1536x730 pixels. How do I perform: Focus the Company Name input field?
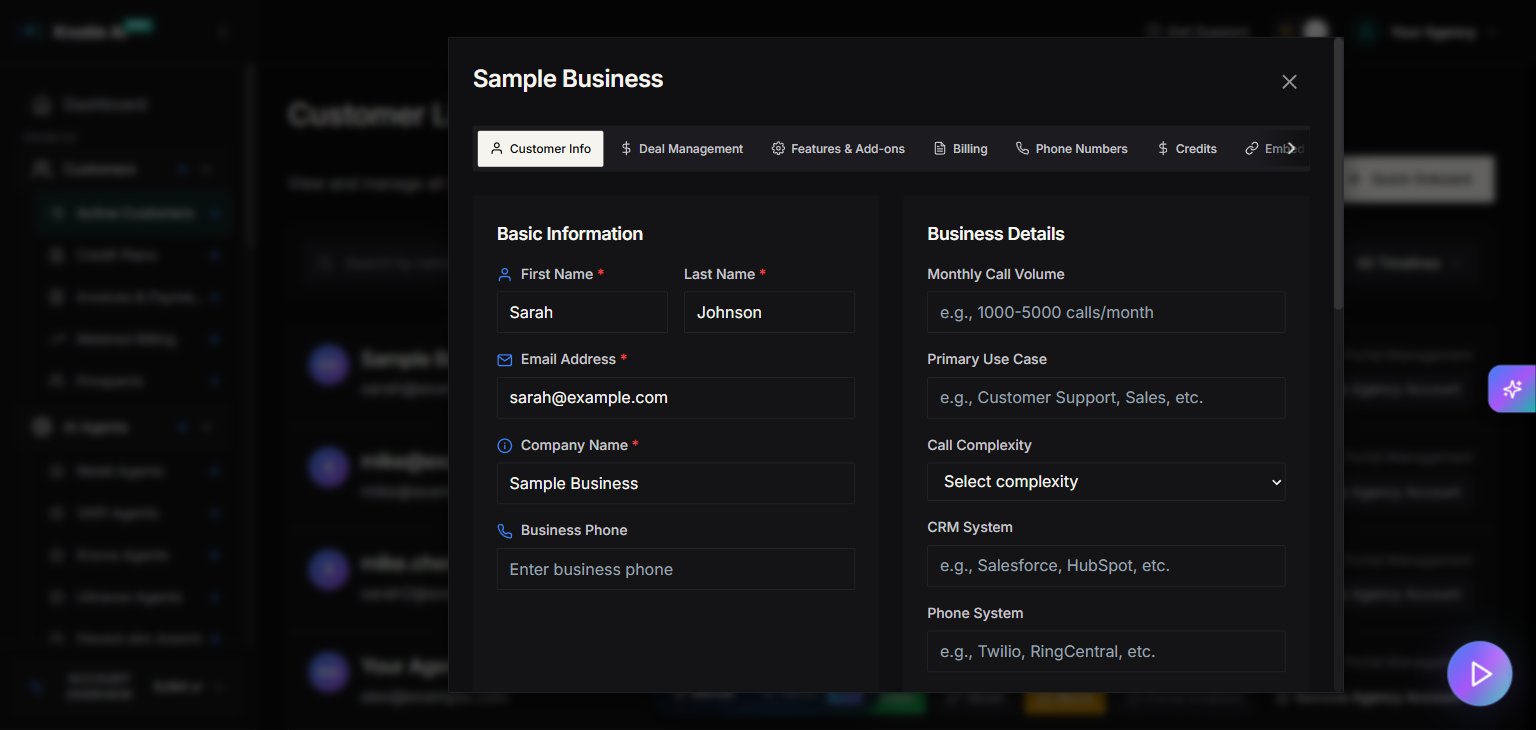[x=676, y=483]
